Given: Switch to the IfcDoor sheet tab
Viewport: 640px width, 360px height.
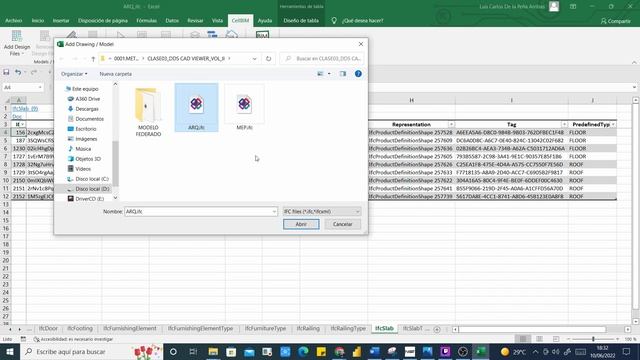Looking at the screenshot, I should pos(48,329).
